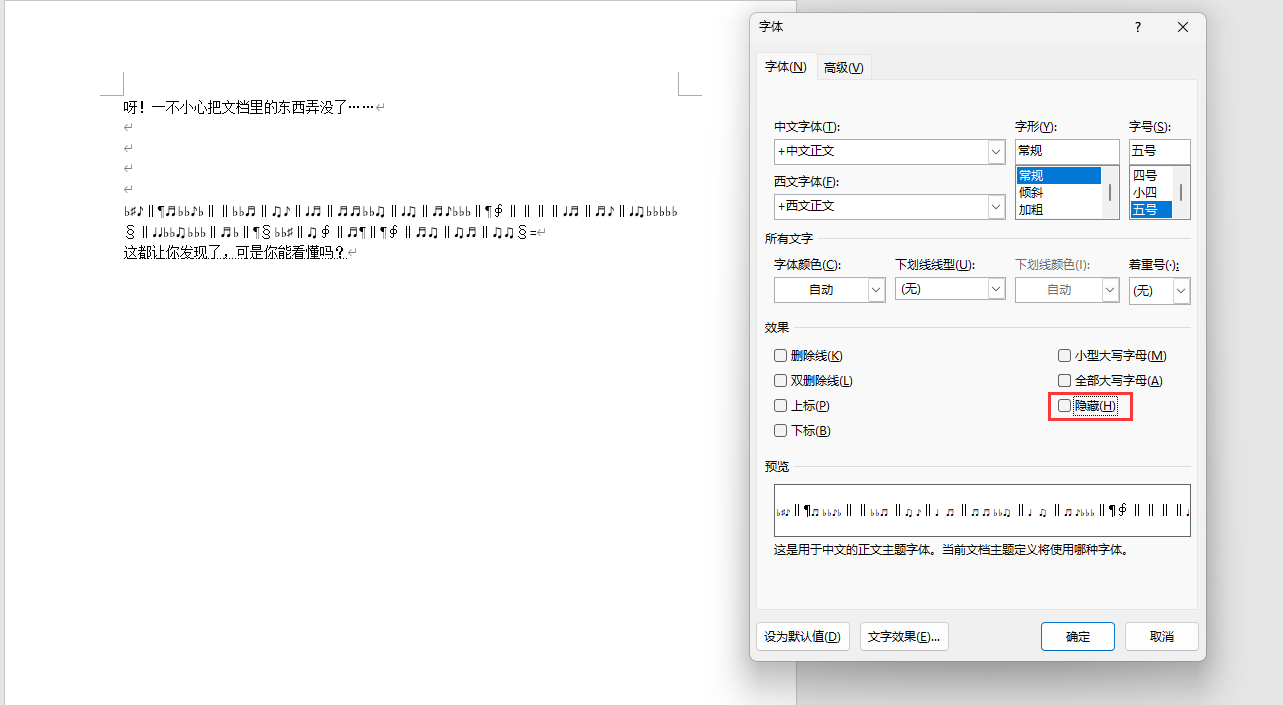Click the help question mark icon
Viewport: 1283px width, 705px height.
1138,28
